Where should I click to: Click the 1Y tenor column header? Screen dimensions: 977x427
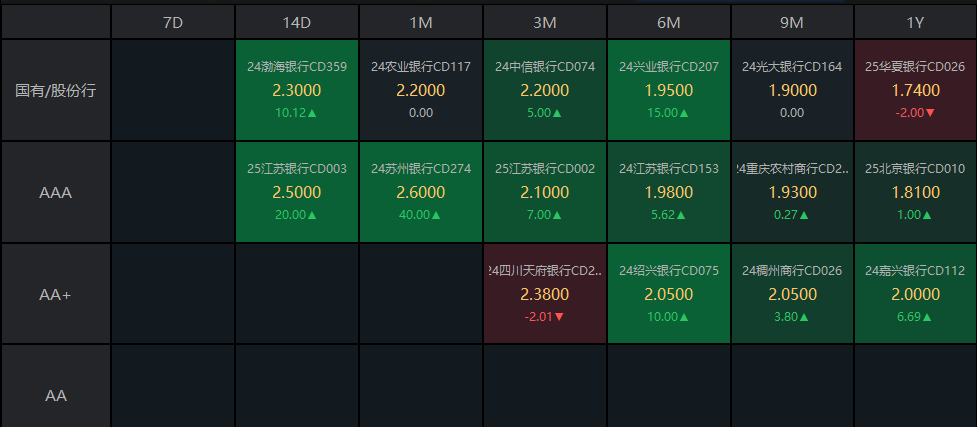(x=915, y=22)
